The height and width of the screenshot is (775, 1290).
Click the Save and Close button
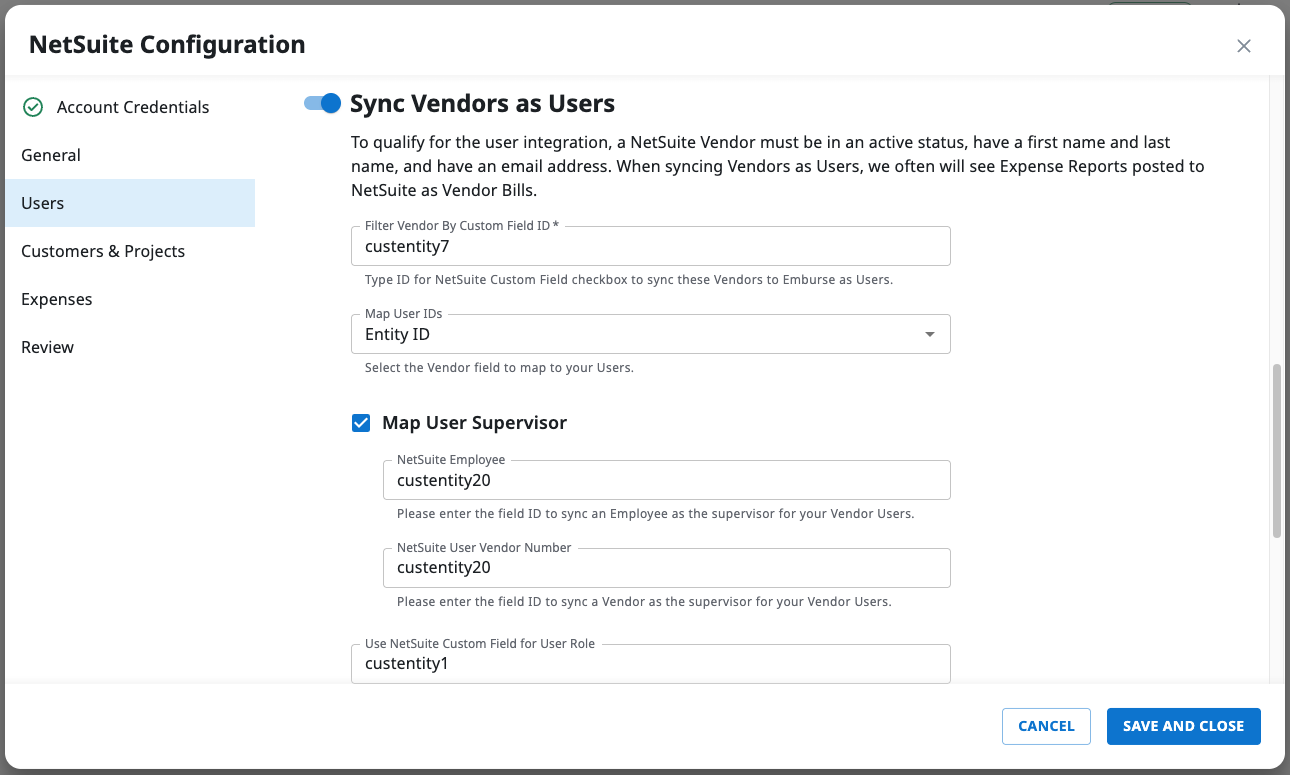point(1183,726)
